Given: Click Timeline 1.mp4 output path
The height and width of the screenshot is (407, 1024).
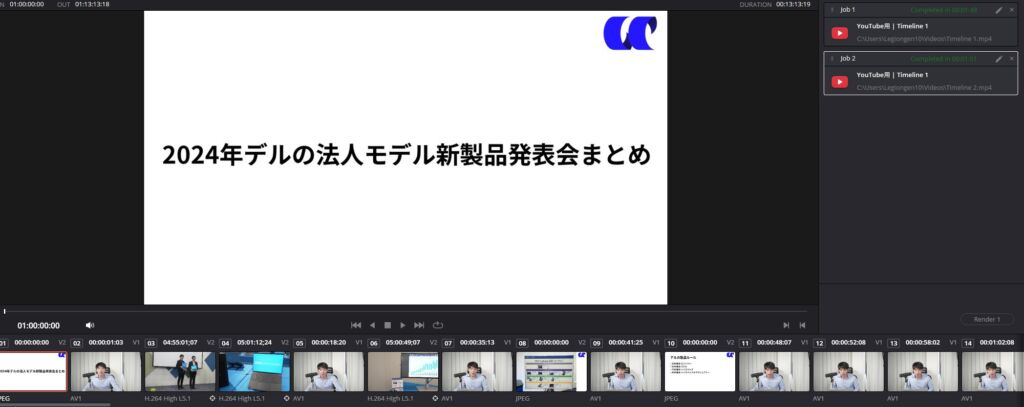Looking at the screenshot, I should coord(924,39).
